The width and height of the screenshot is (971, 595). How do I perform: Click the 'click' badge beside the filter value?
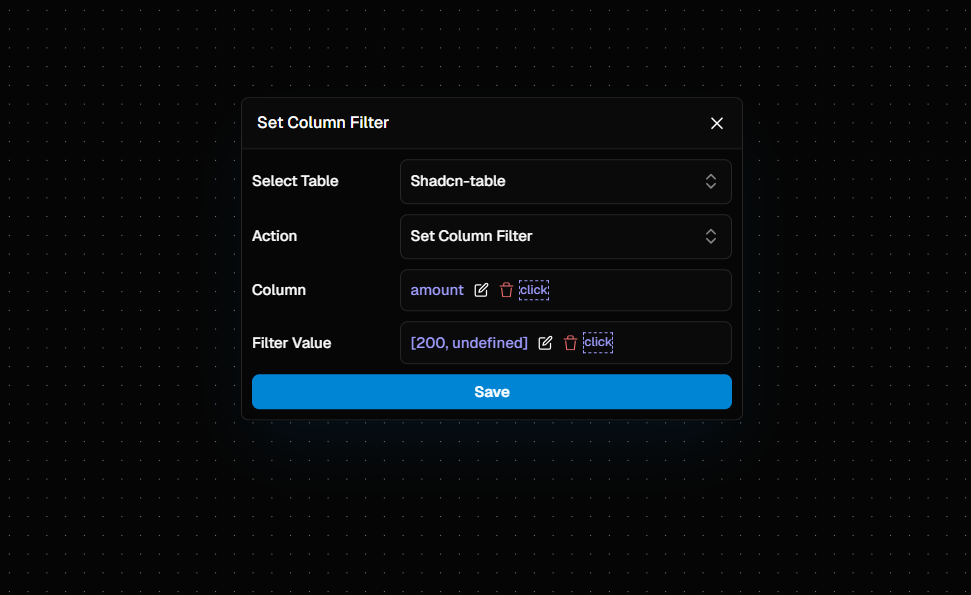(x=598, y=342)
